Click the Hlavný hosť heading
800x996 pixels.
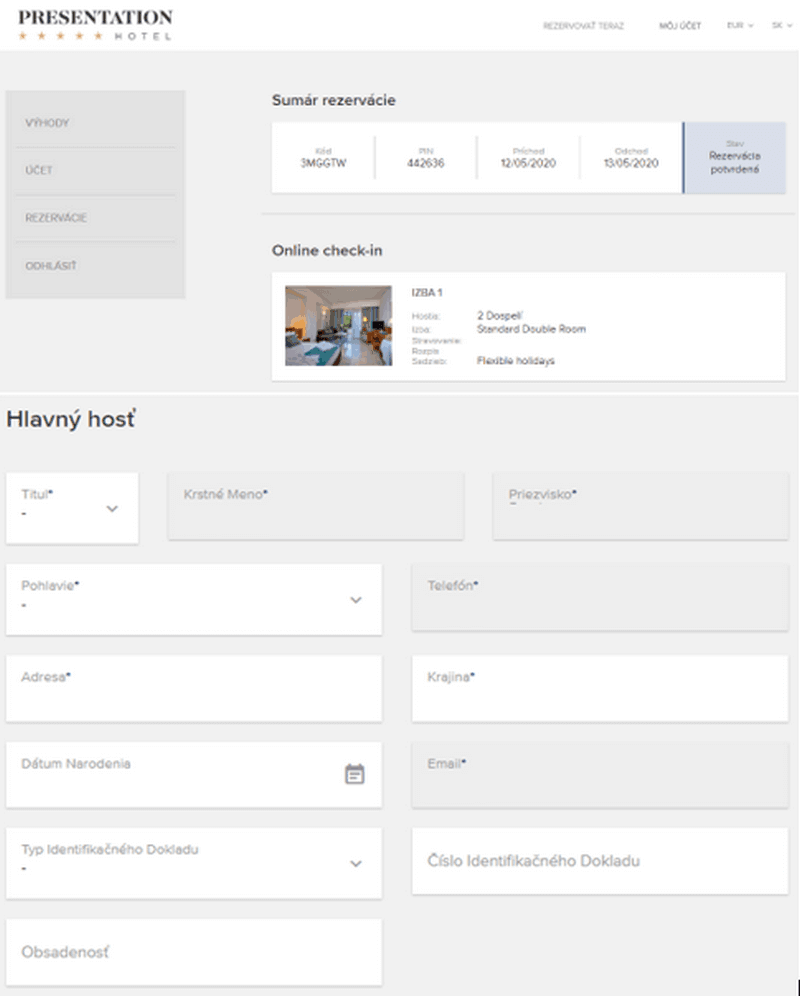click(71, 420)
